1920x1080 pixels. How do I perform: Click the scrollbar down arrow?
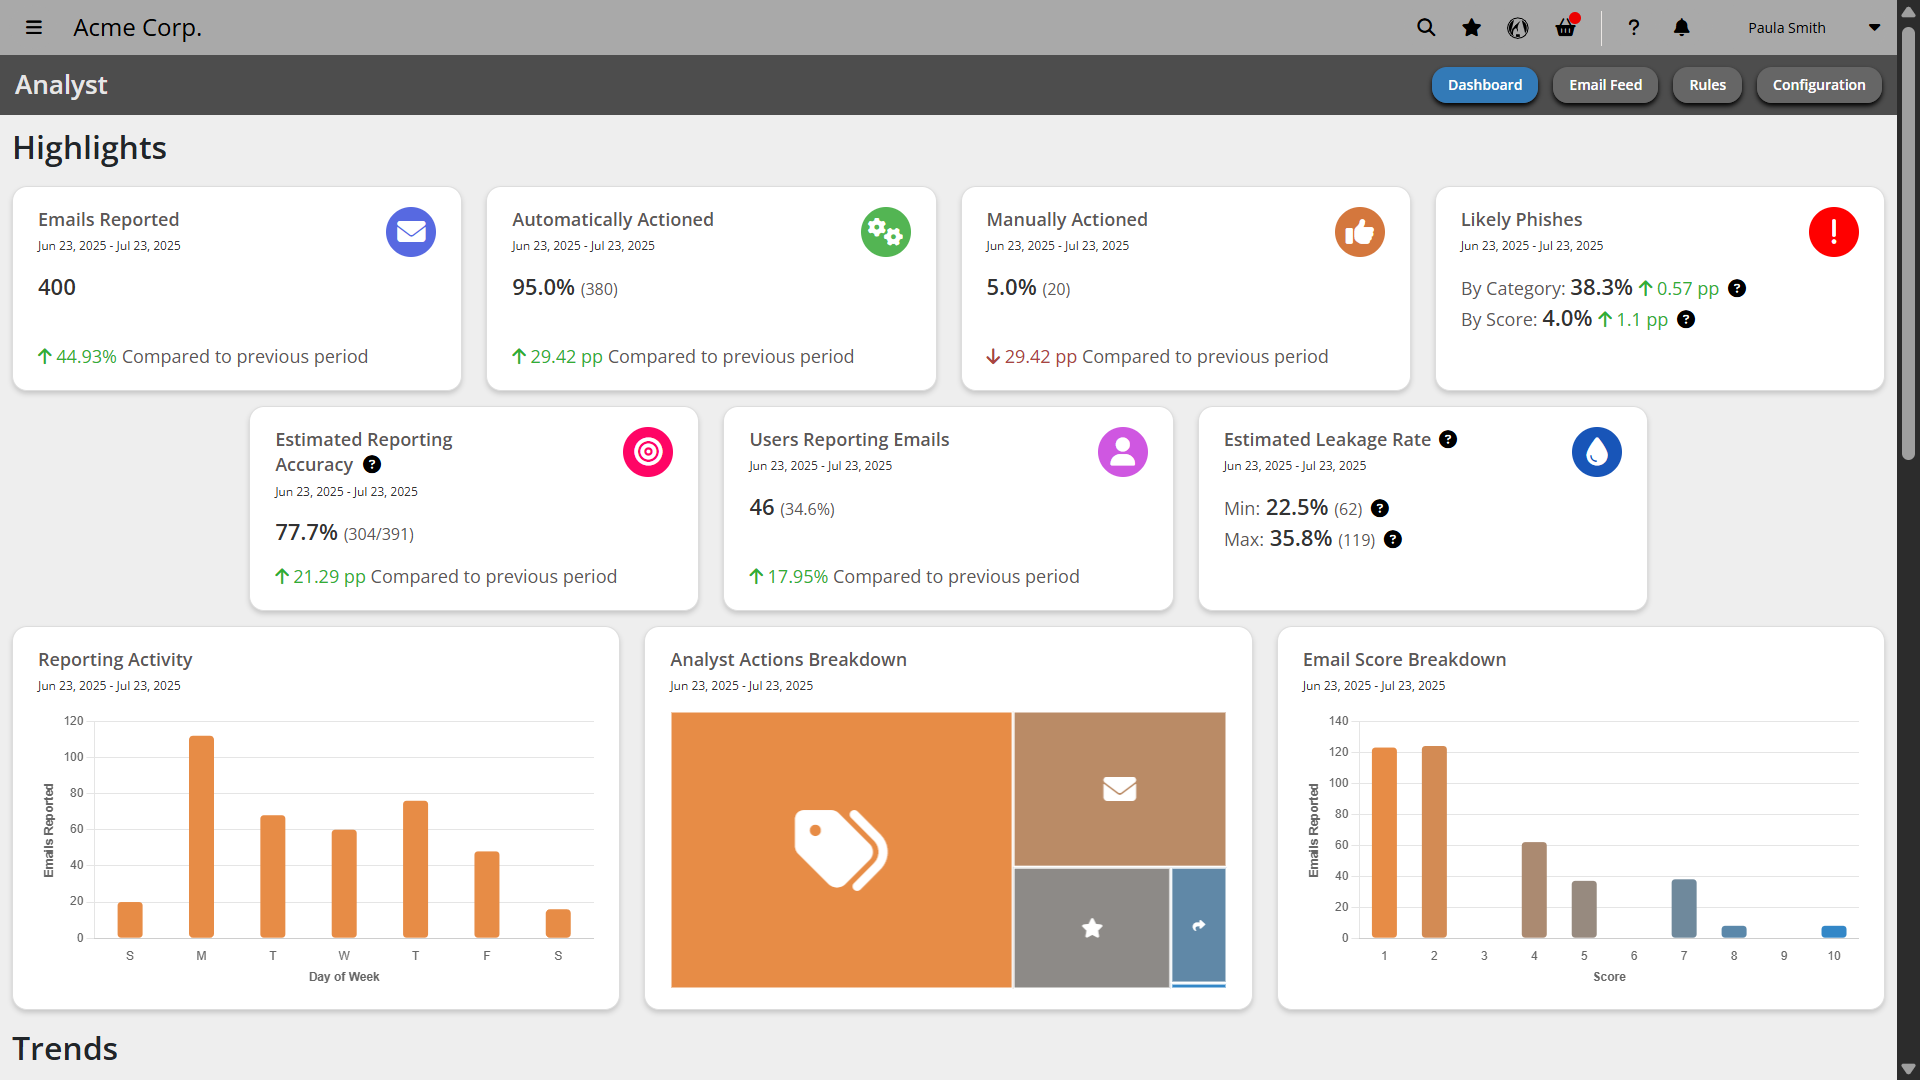point(1908,1069)
